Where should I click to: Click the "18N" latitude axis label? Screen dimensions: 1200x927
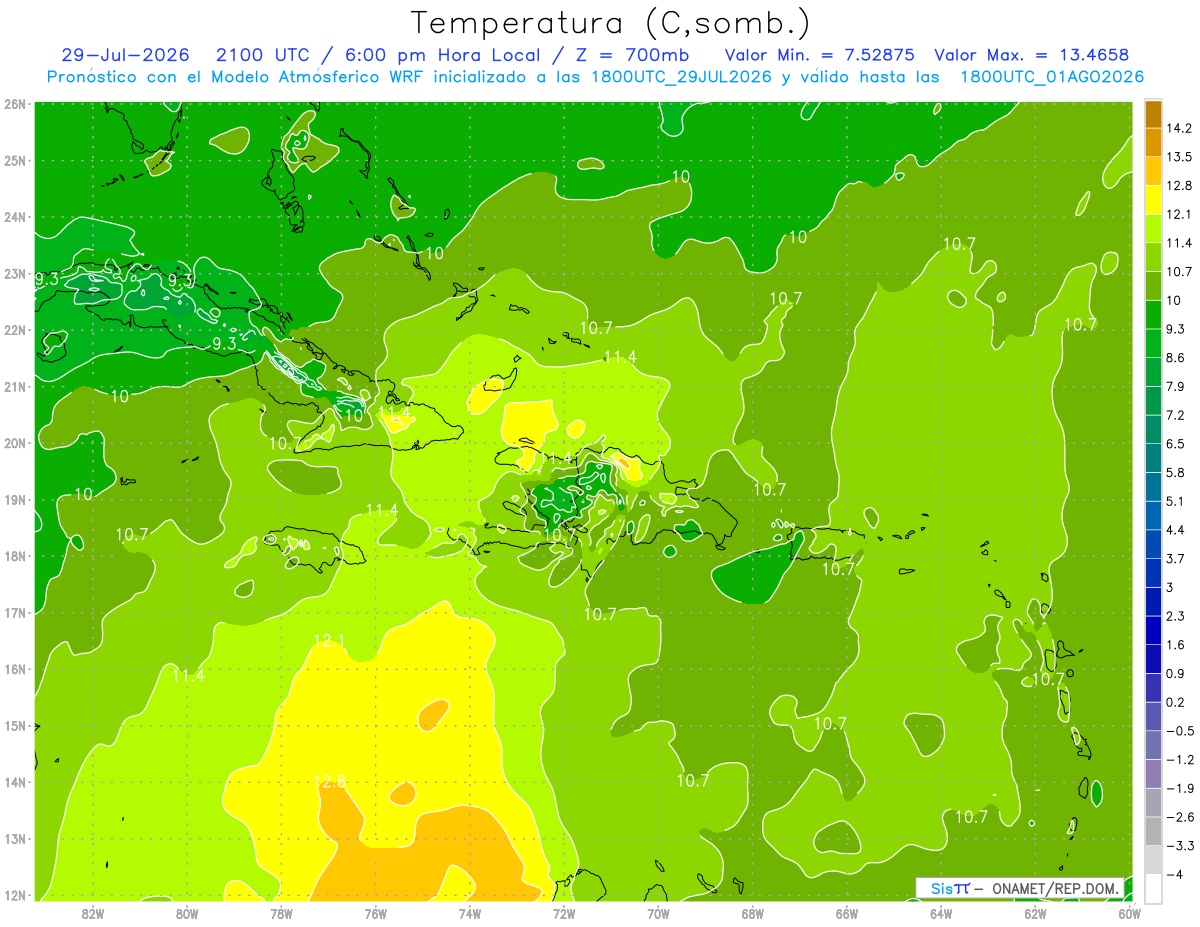(14, 556)
